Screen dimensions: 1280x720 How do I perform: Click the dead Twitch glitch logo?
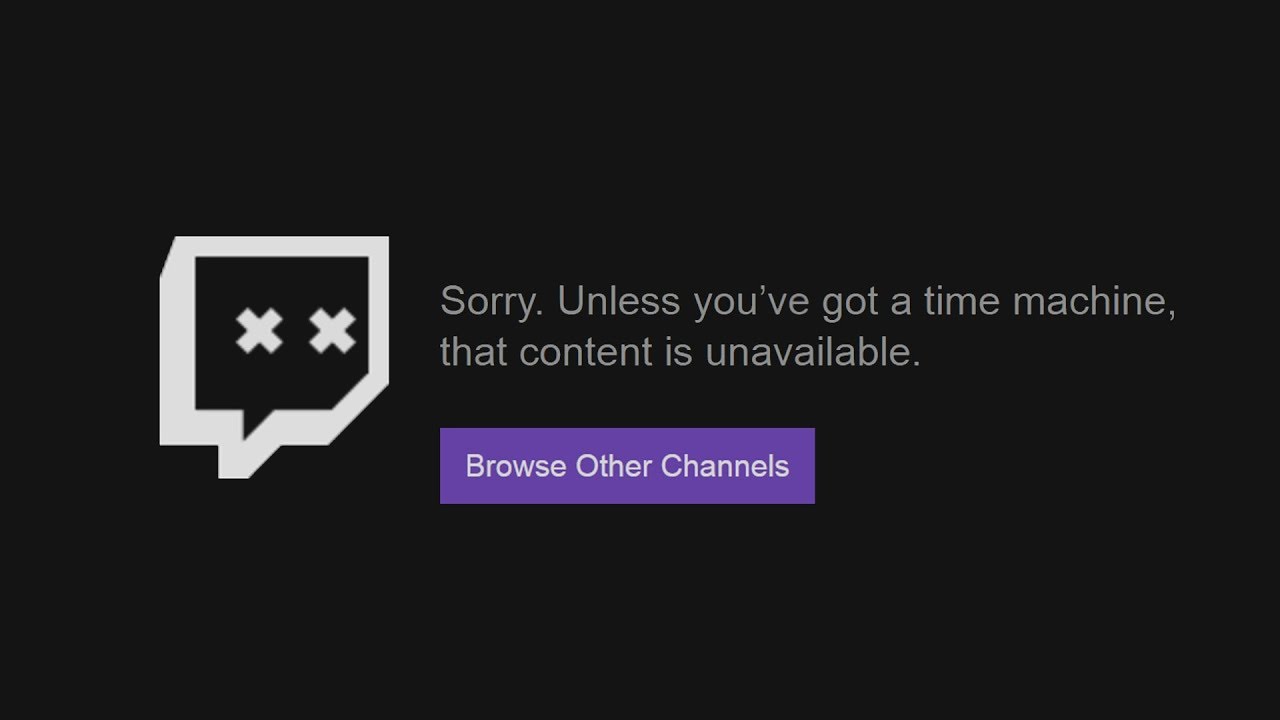[x=274, y=357]
